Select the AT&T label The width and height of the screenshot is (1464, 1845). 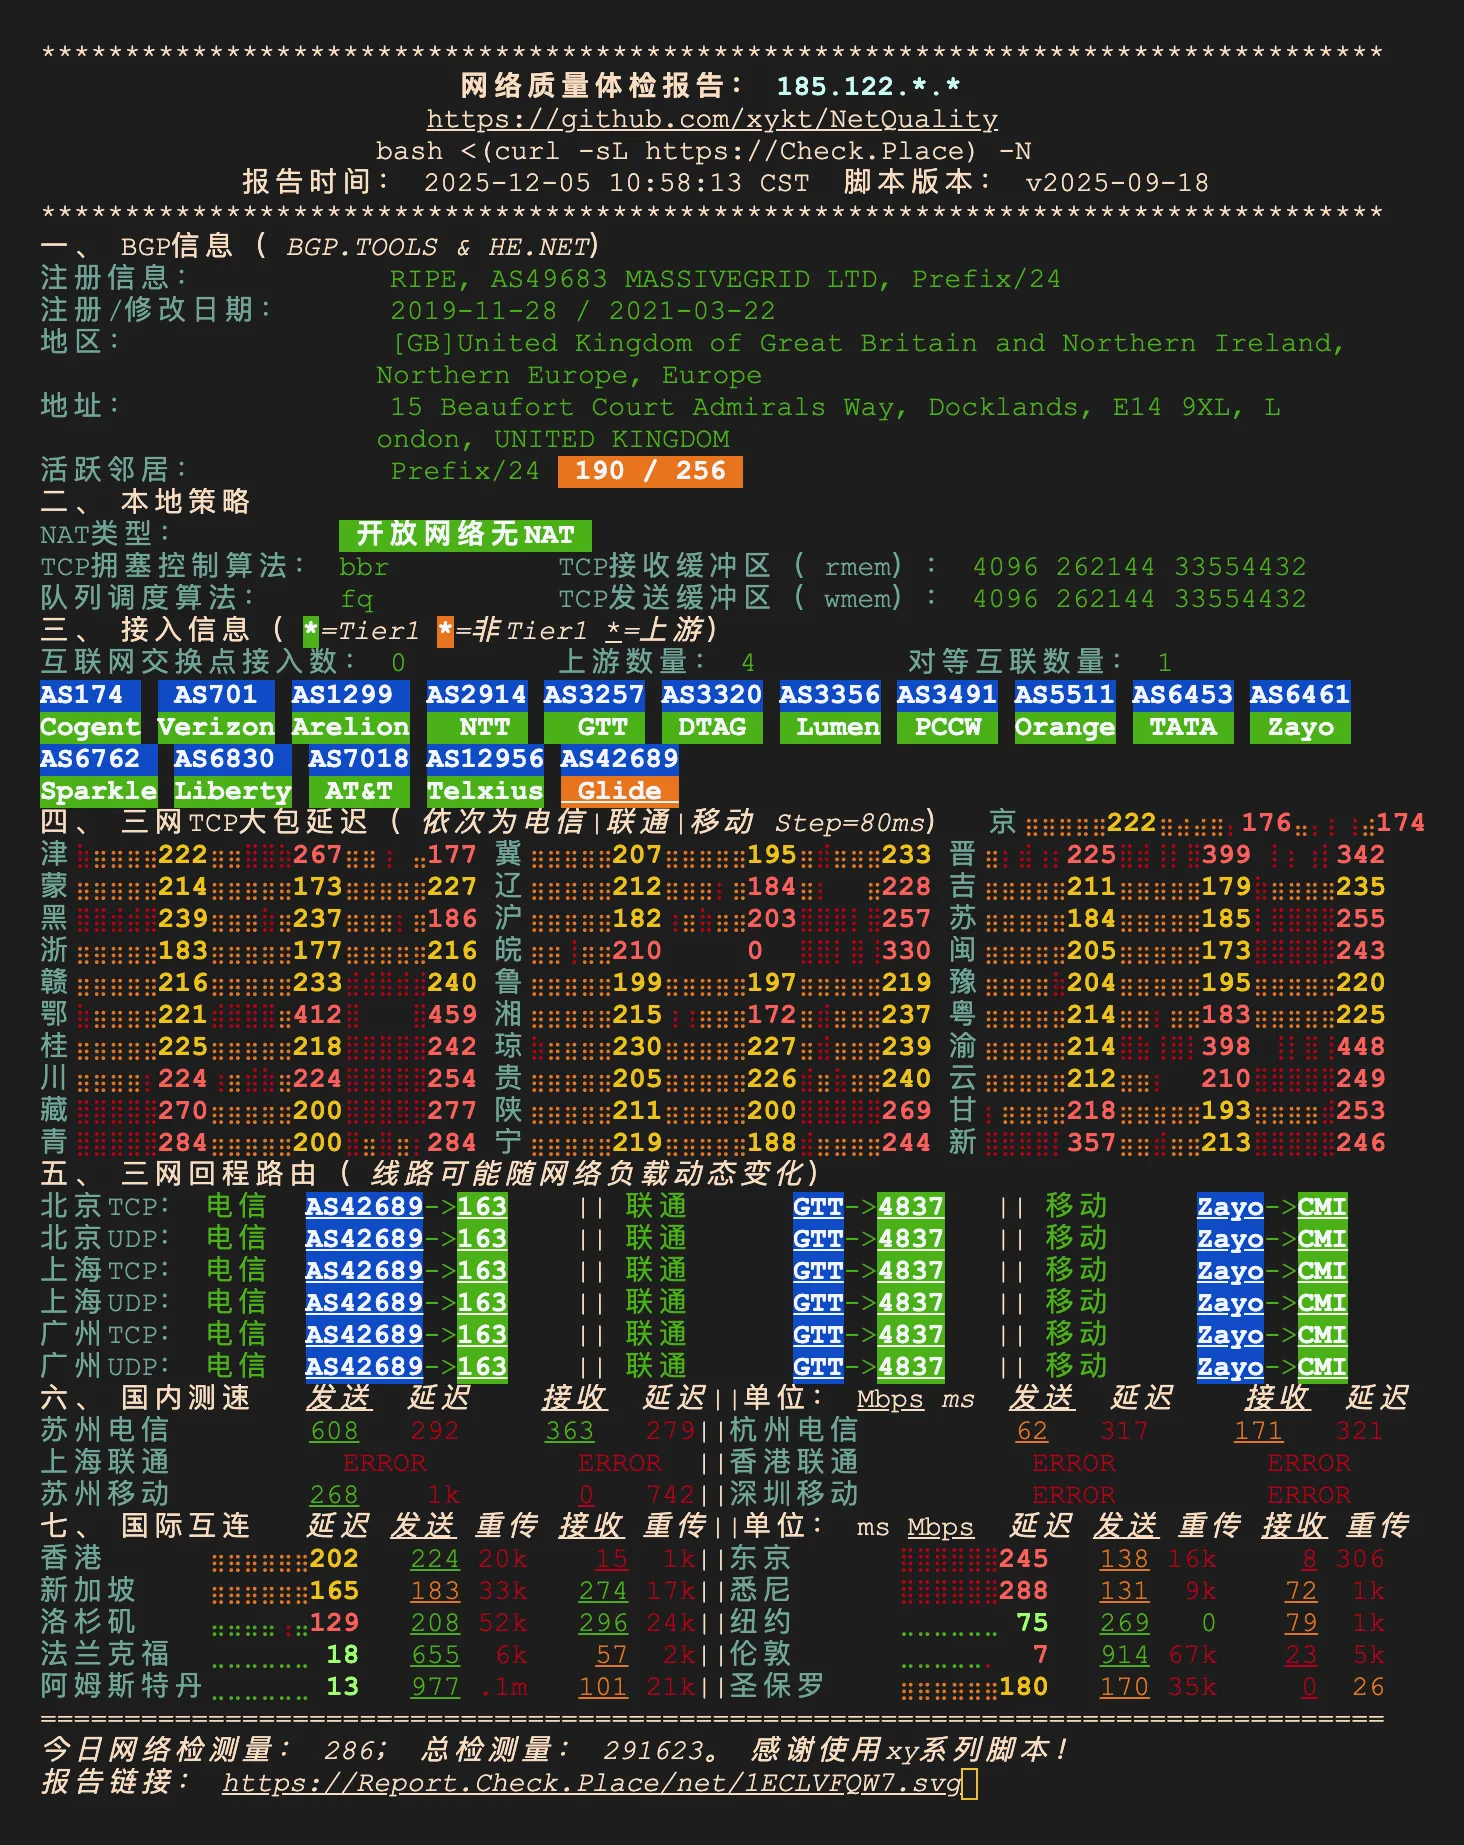pos(359,791)
